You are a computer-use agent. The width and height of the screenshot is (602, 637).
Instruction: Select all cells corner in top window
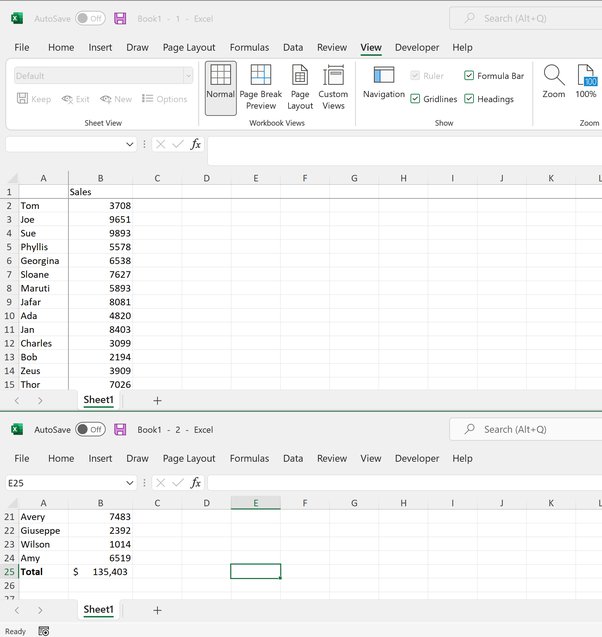pos(13,178)
